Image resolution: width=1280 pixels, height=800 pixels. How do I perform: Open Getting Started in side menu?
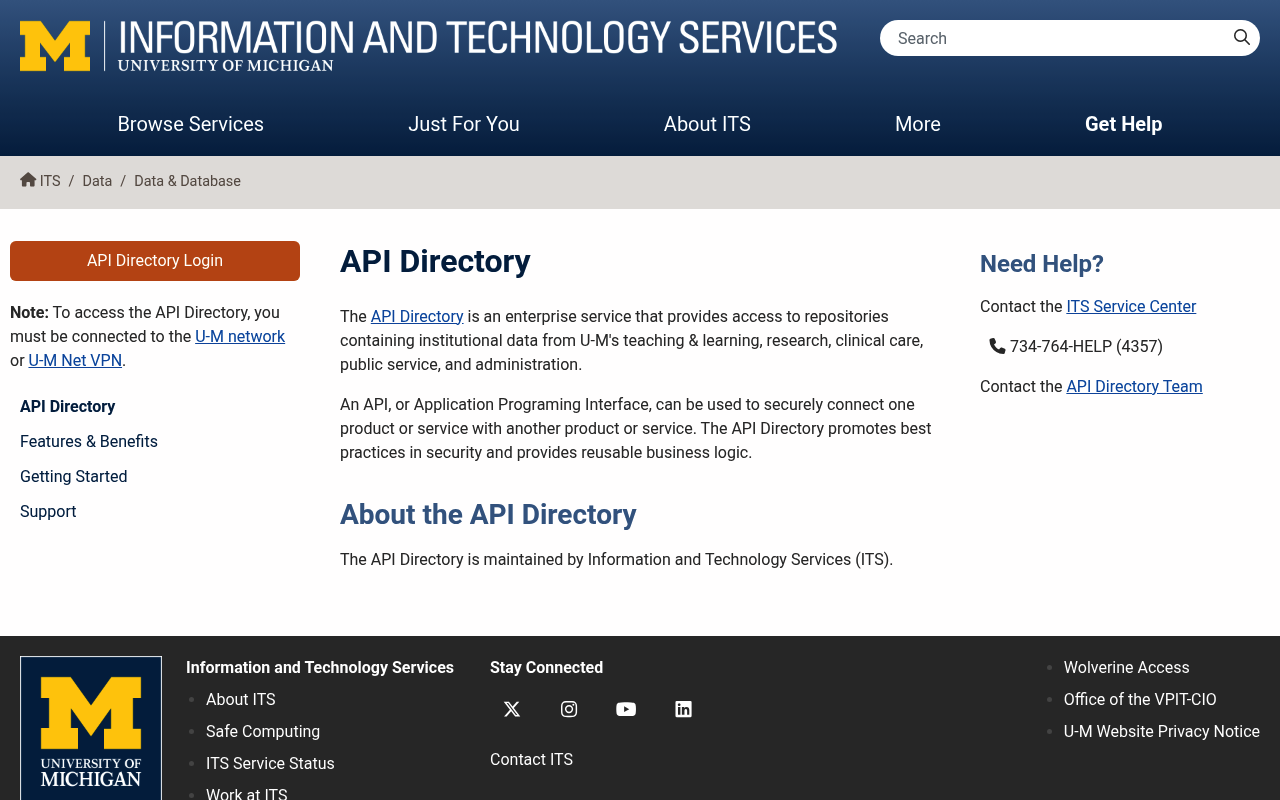click(74, 477)
